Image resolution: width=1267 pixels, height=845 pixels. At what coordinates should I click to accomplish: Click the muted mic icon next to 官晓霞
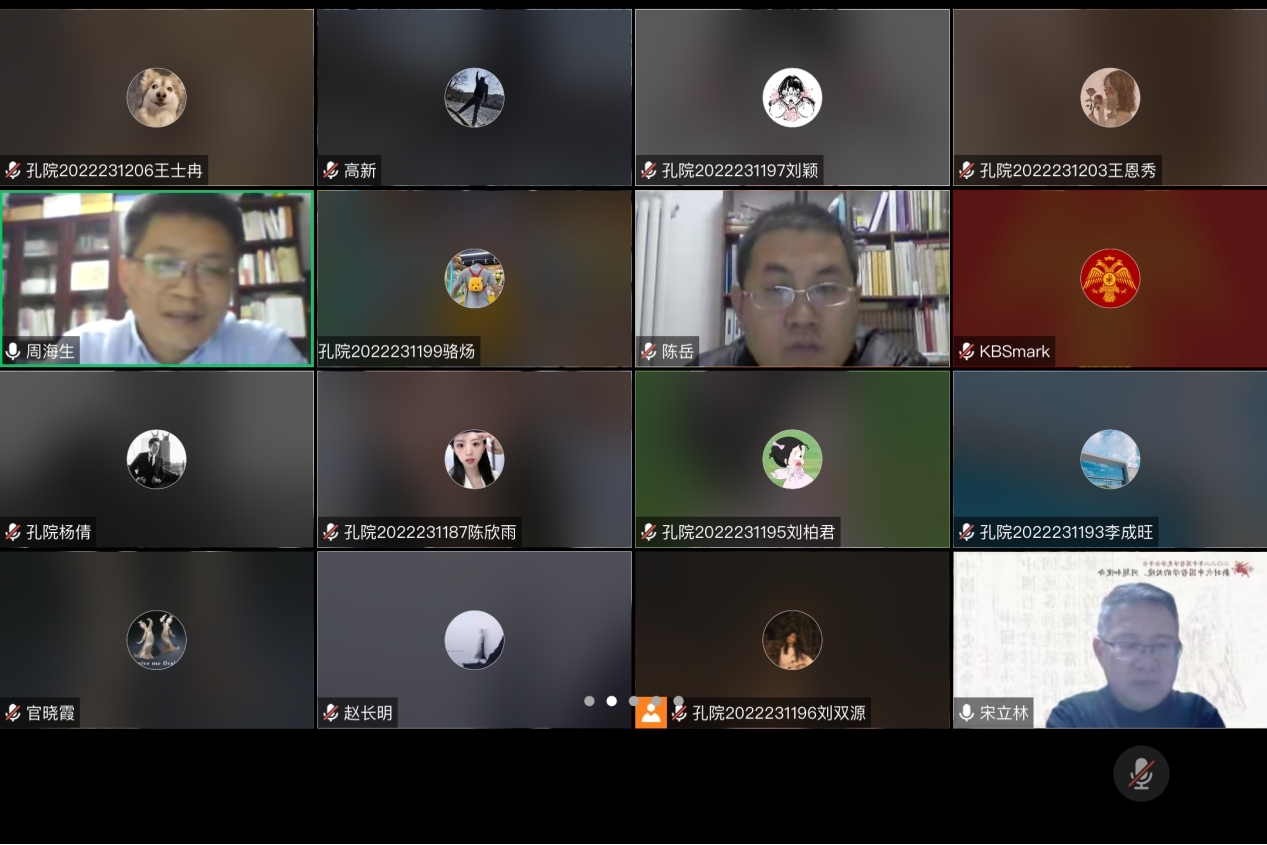13,713
